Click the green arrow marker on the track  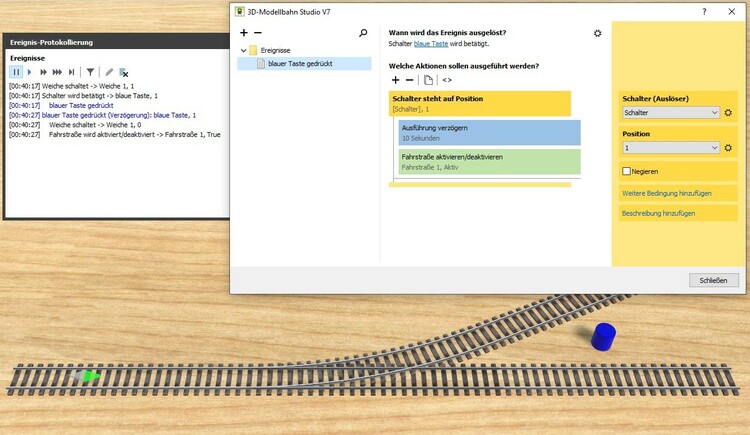click(90, 376)
